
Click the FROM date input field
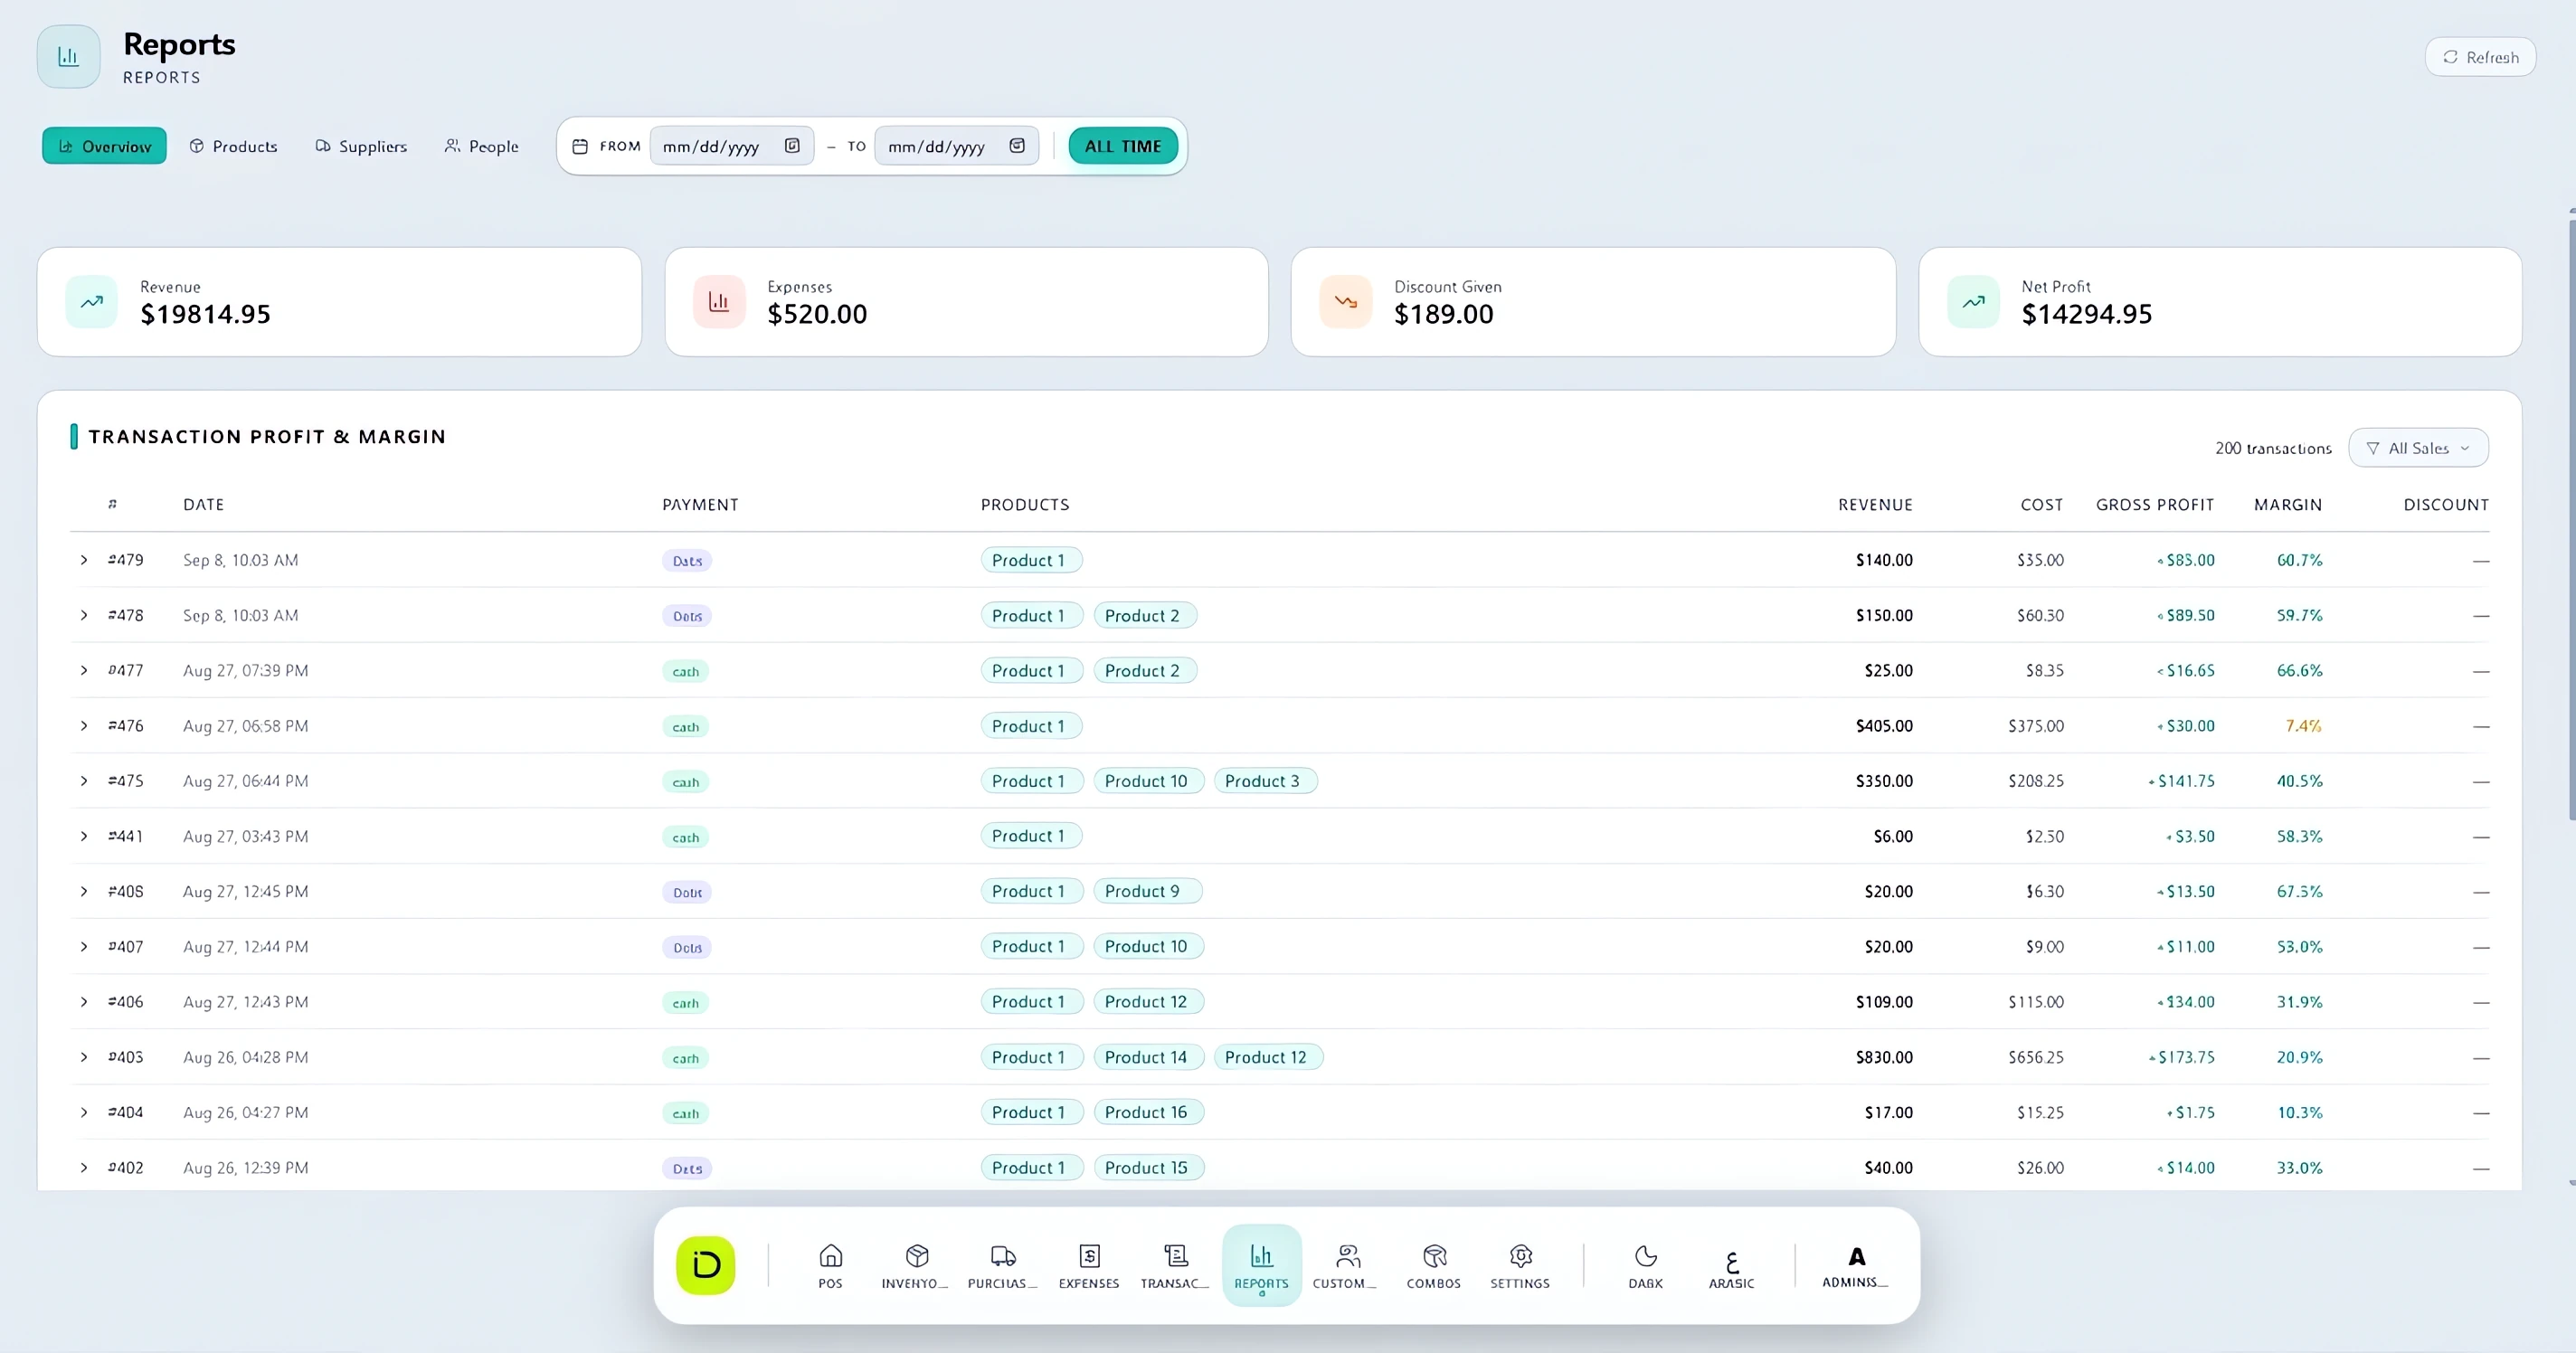[x=731, y=146]
